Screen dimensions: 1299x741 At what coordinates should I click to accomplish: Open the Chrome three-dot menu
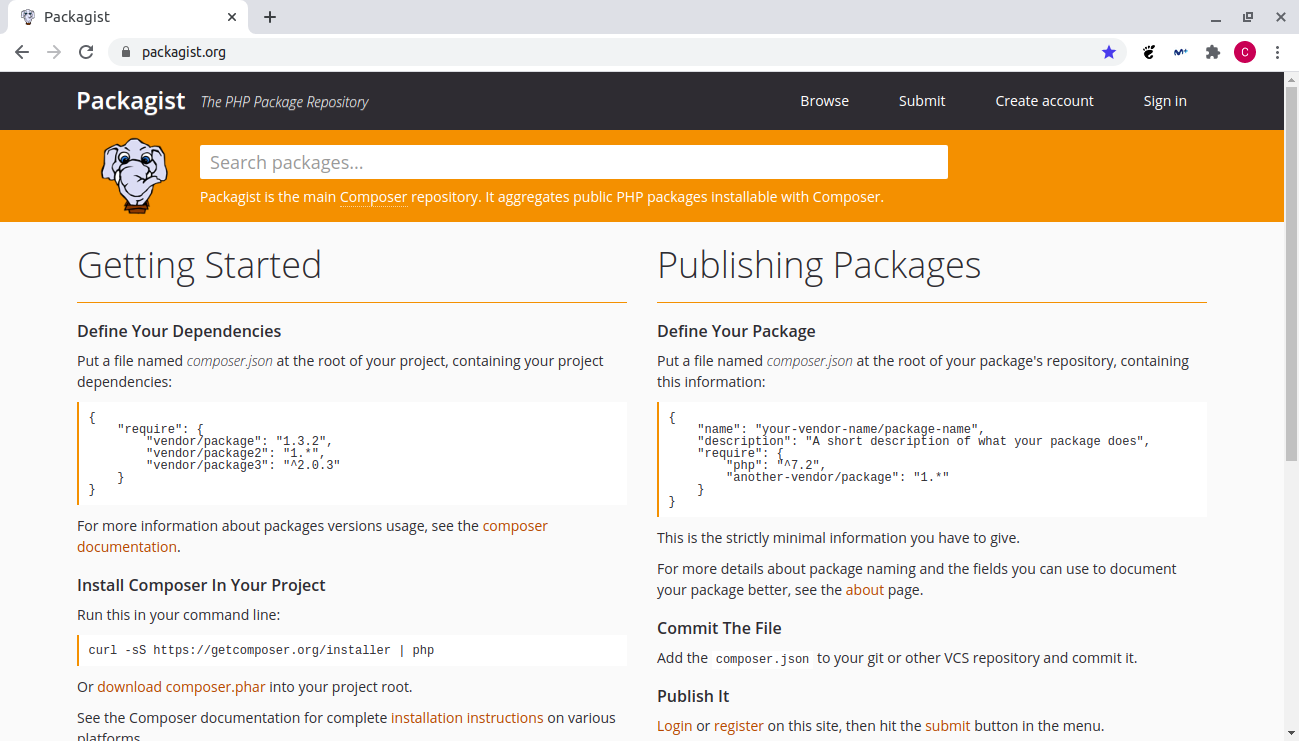tap(1278, 52)
